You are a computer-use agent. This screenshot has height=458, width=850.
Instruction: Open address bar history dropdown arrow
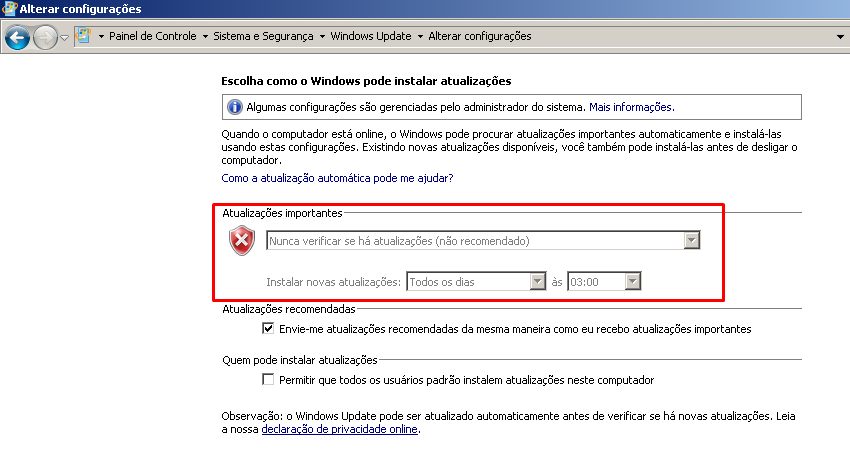(x=840, y=37)
